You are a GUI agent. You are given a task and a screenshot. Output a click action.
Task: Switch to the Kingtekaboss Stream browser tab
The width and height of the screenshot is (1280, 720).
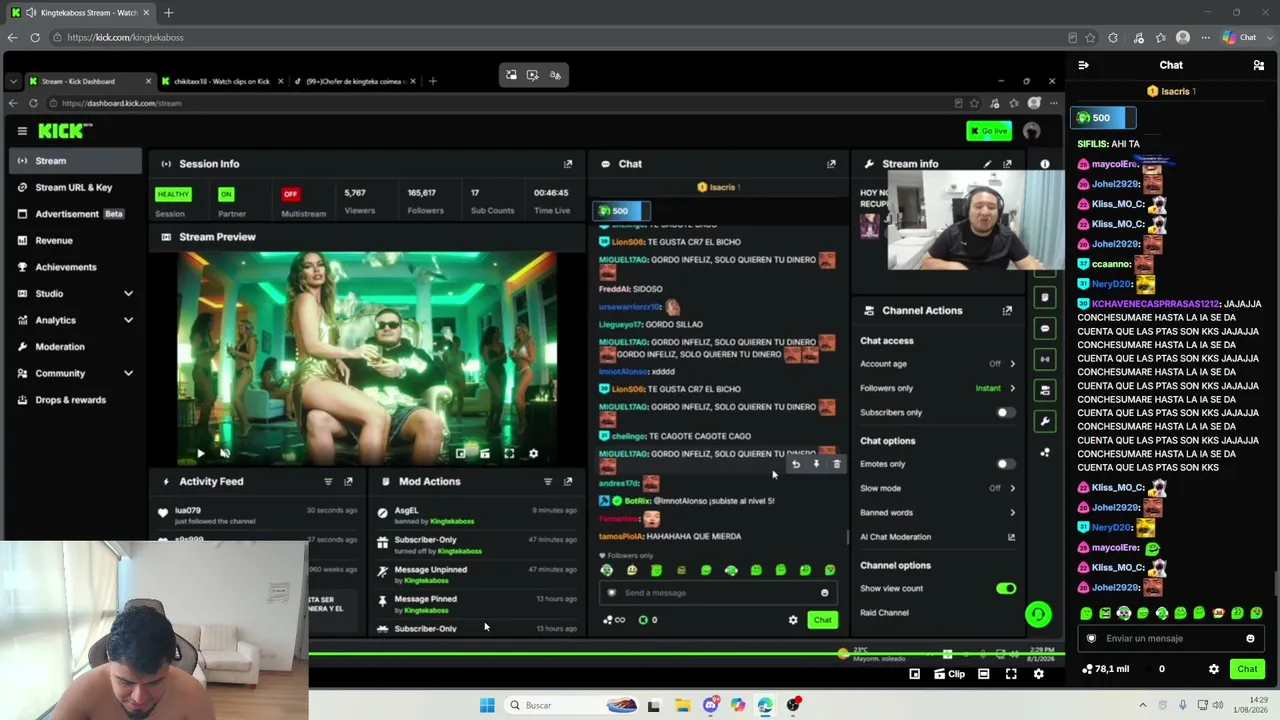(81, 13)
